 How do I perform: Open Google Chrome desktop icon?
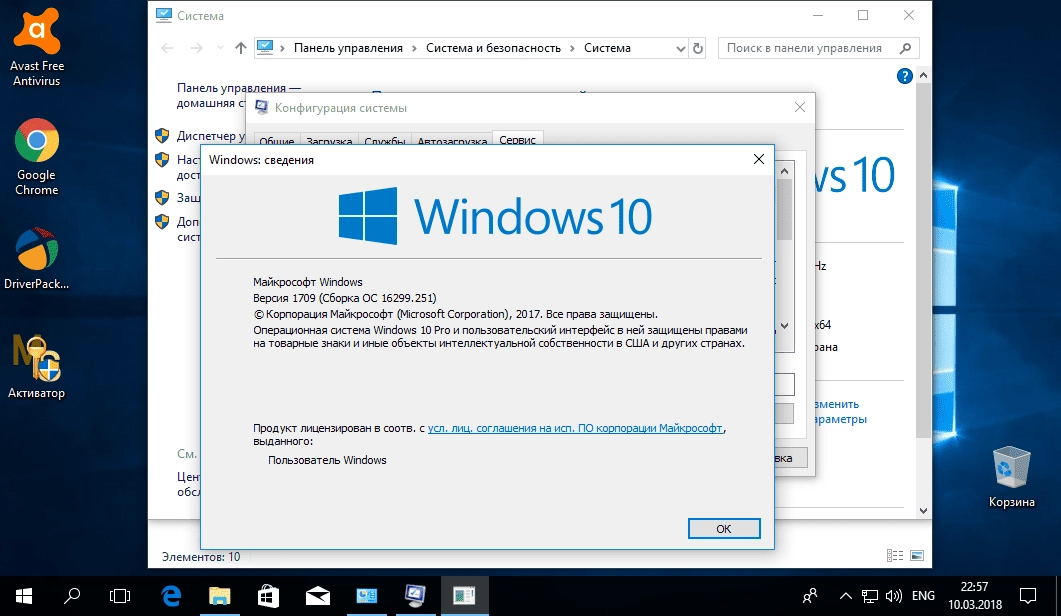(37, 157)
